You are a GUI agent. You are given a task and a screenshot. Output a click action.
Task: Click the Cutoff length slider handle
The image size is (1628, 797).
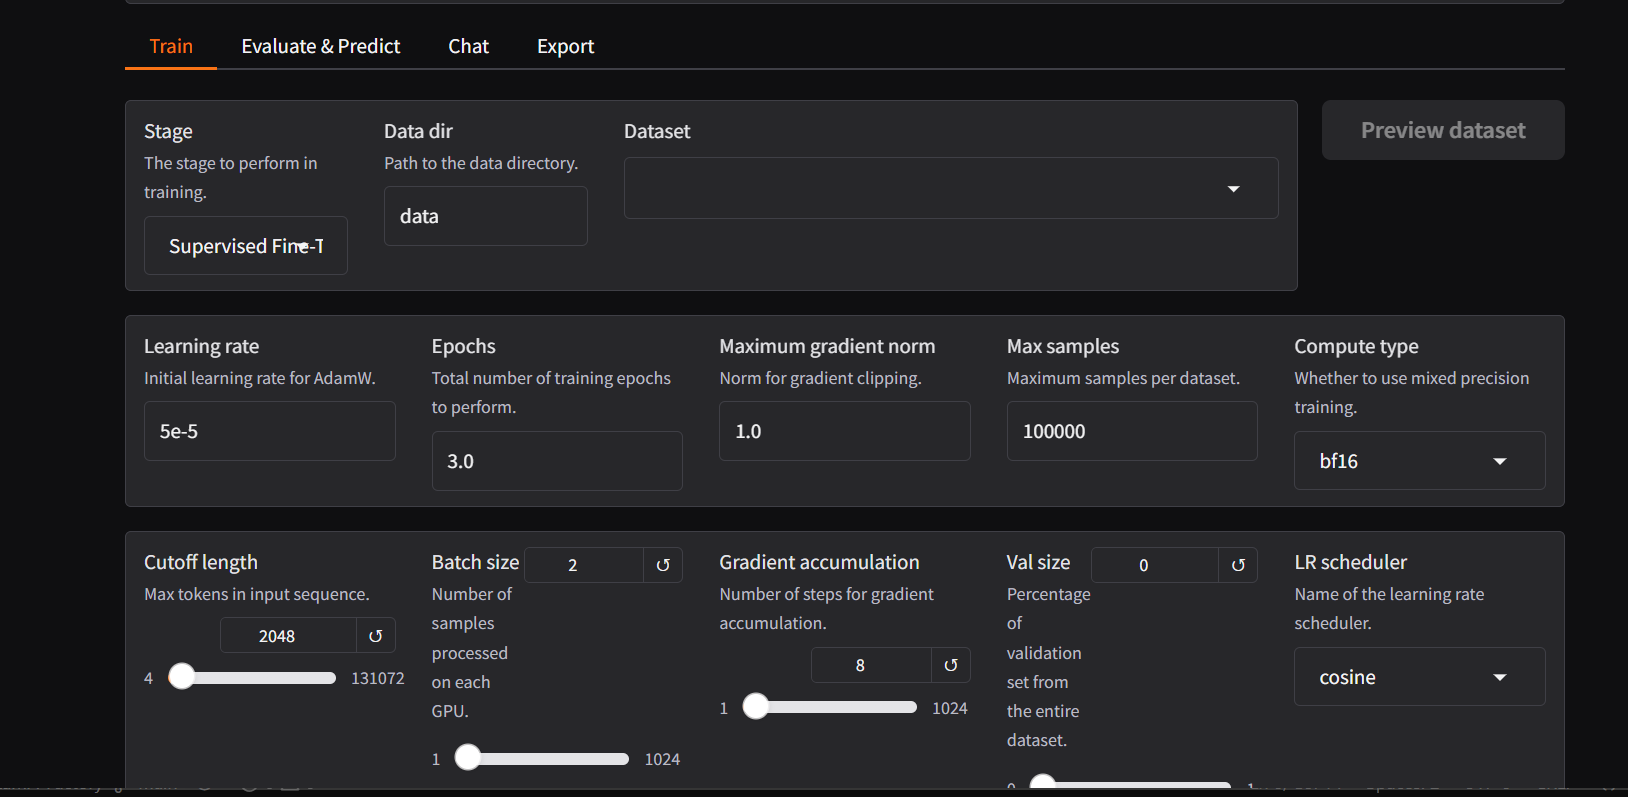(181, 677)
